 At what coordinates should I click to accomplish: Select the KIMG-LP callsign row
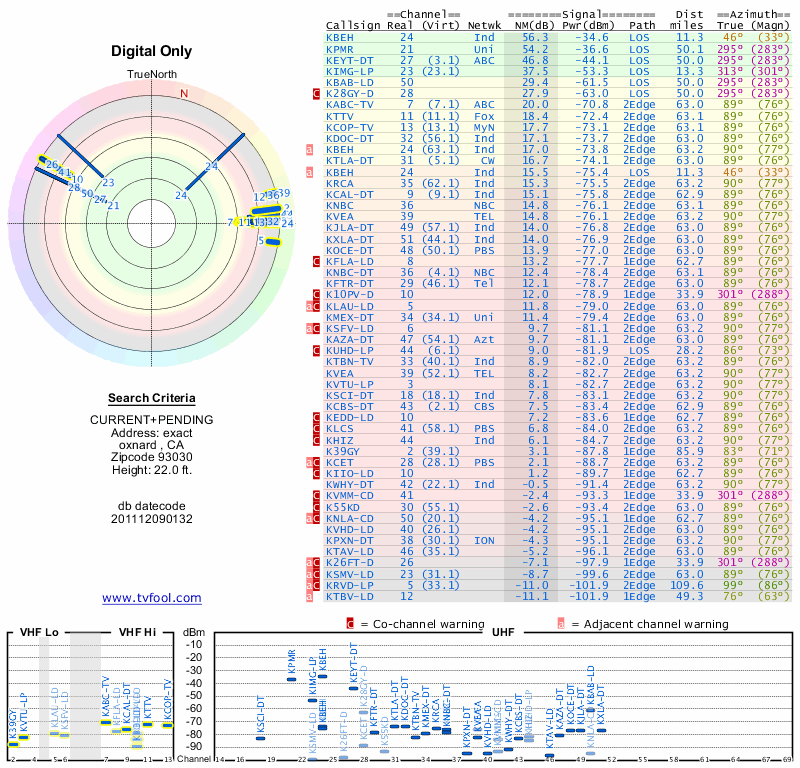point(350,71)
